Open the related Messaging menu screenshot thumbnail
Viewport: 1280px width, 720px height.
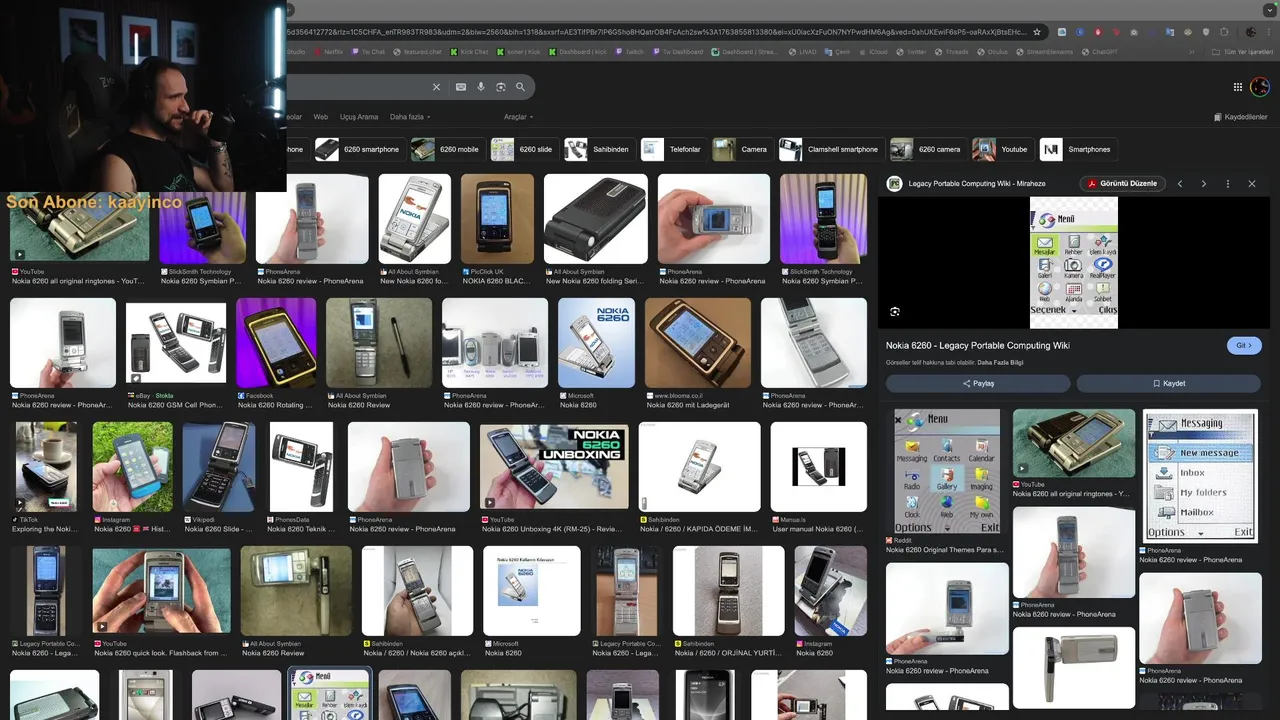[1200, 476]
